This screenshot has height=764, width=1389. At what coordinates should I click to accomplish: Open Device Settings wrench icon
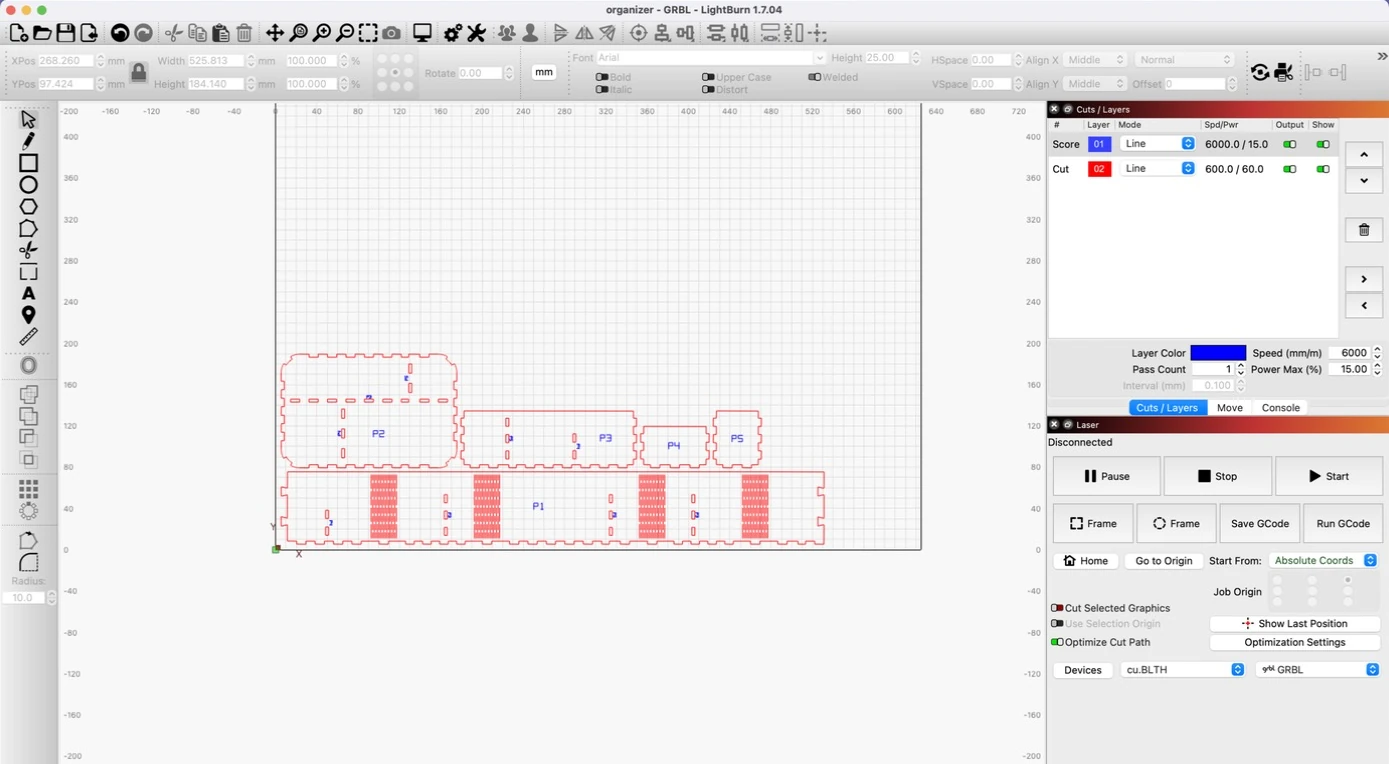click(x=476, y=33)
